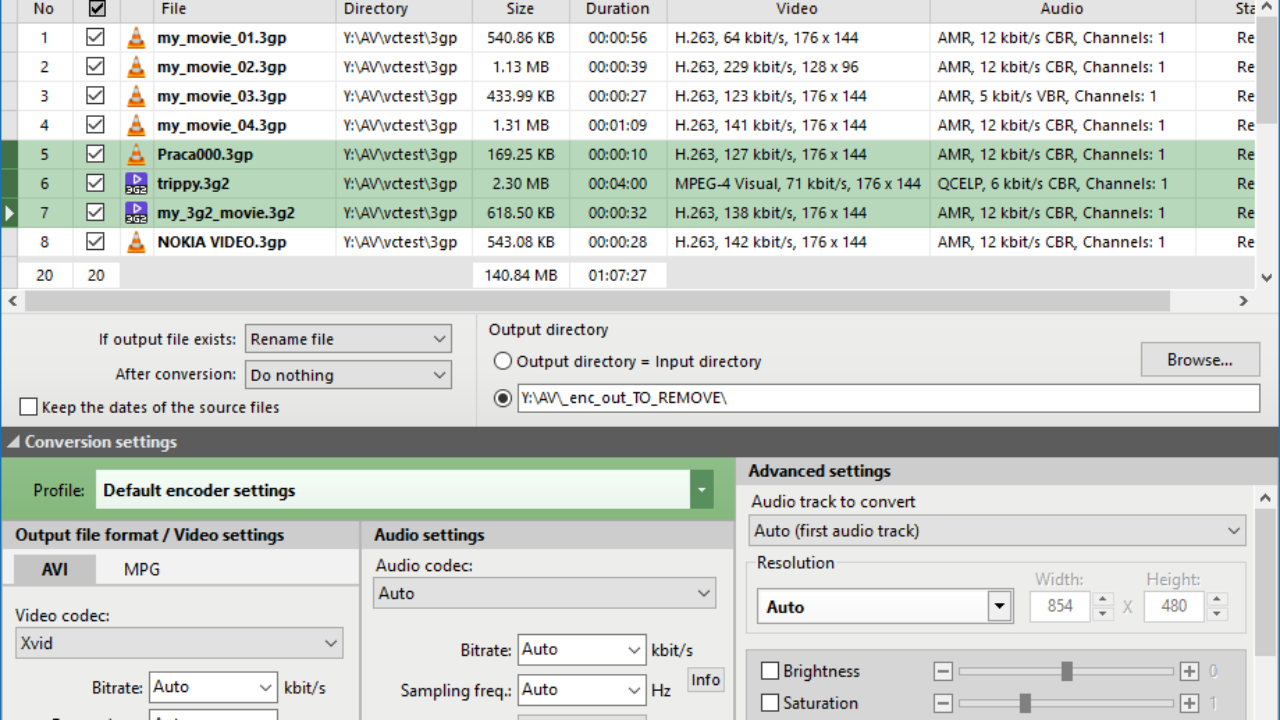Click the plus icon on Brightness slider

click(x=1189, y=672)
